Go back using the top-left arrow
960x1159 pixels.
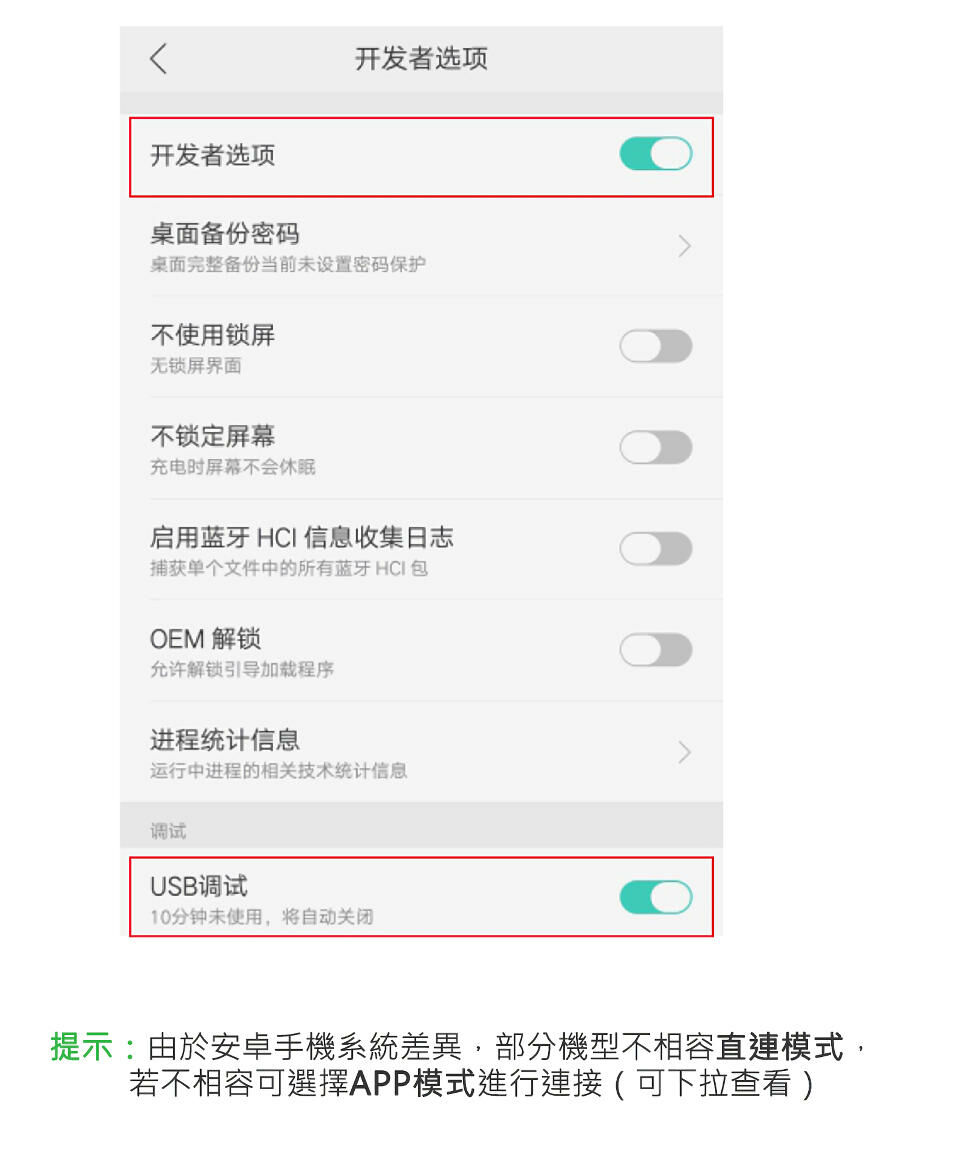(x=158, y=59)
